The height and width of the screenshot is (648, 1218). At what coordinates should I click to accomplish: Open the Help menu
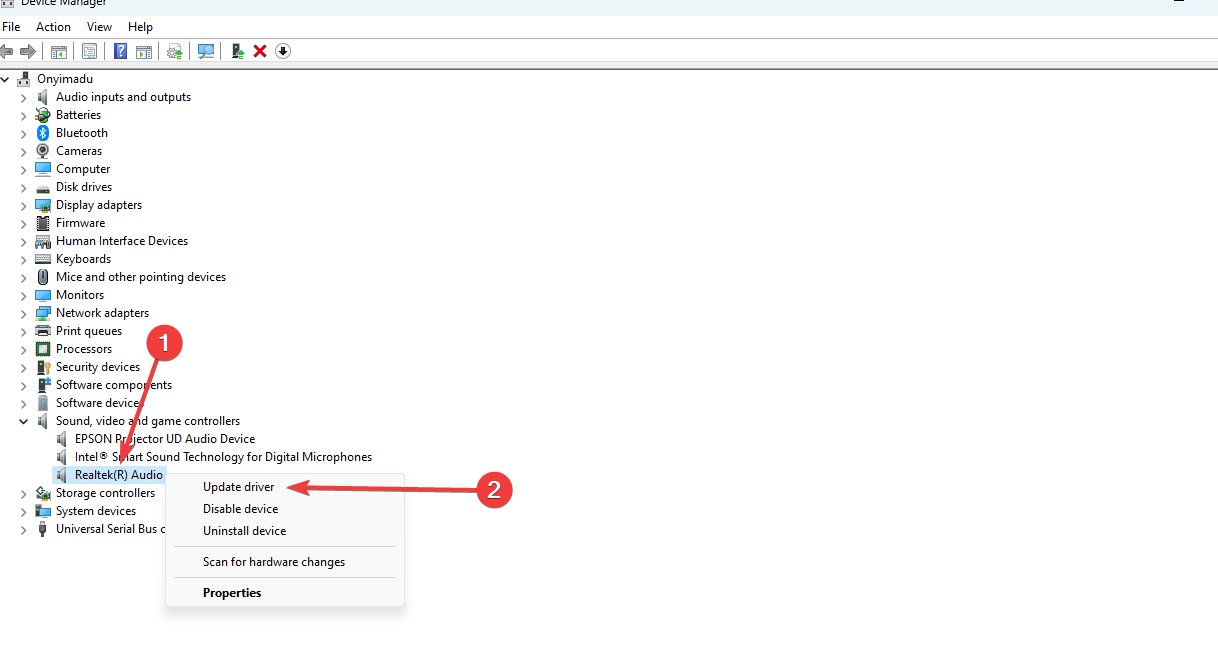[x=141, y=27]
